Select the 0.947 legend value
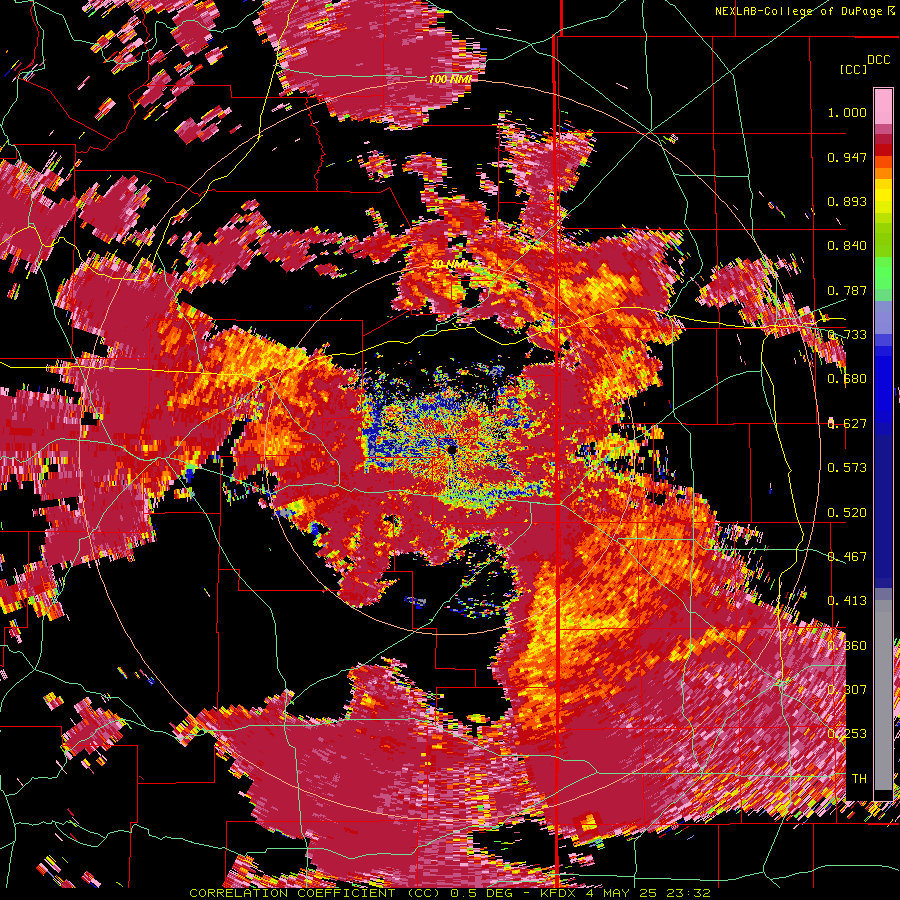The image size is (900, 900). [847, 157]
